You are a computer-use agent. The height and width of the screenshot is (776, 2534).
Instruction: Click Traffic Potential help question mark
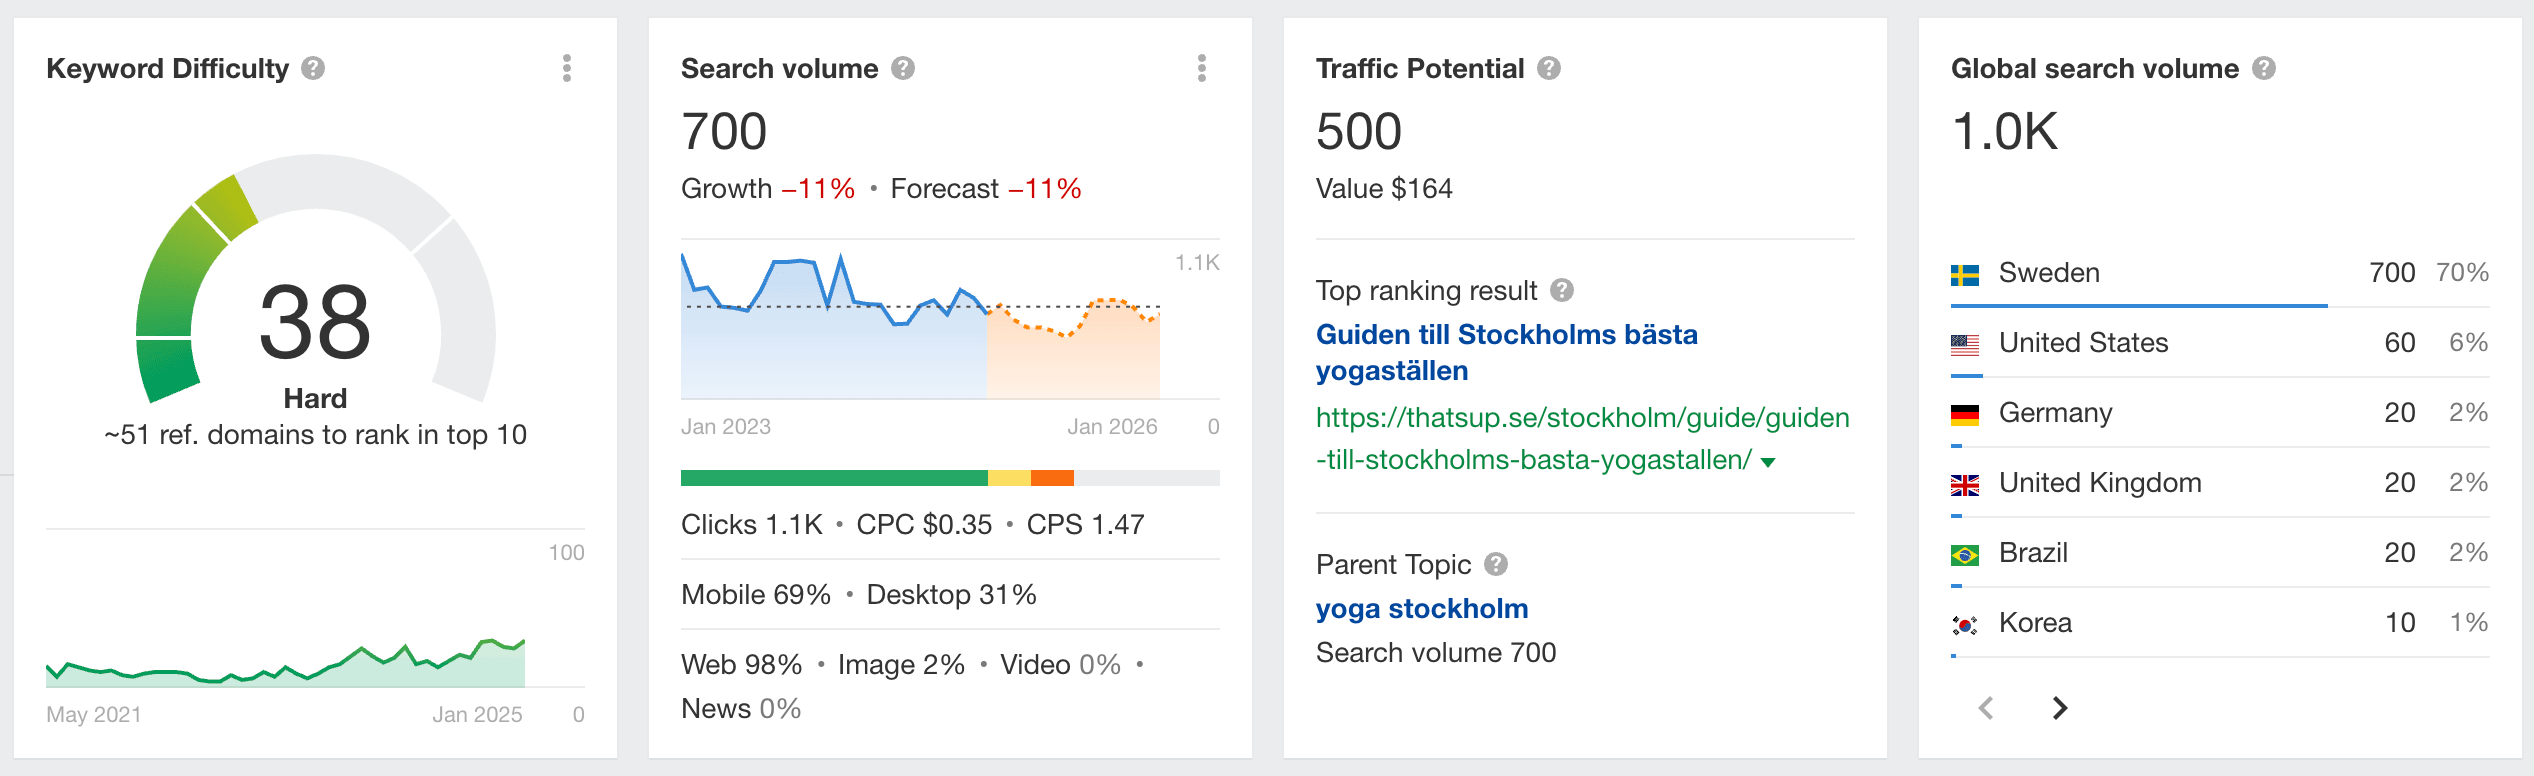[1549, 68]
